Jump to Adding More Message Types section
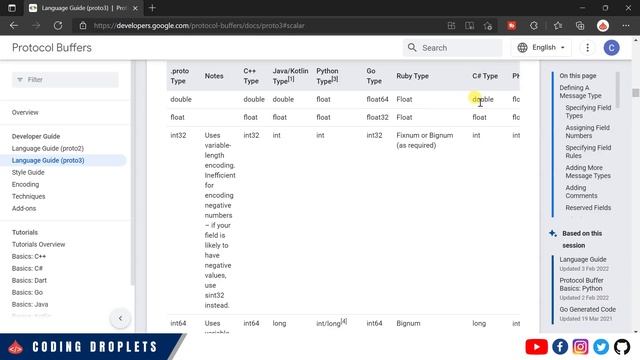The image size is (640, 360). click(x=588, y=171)
